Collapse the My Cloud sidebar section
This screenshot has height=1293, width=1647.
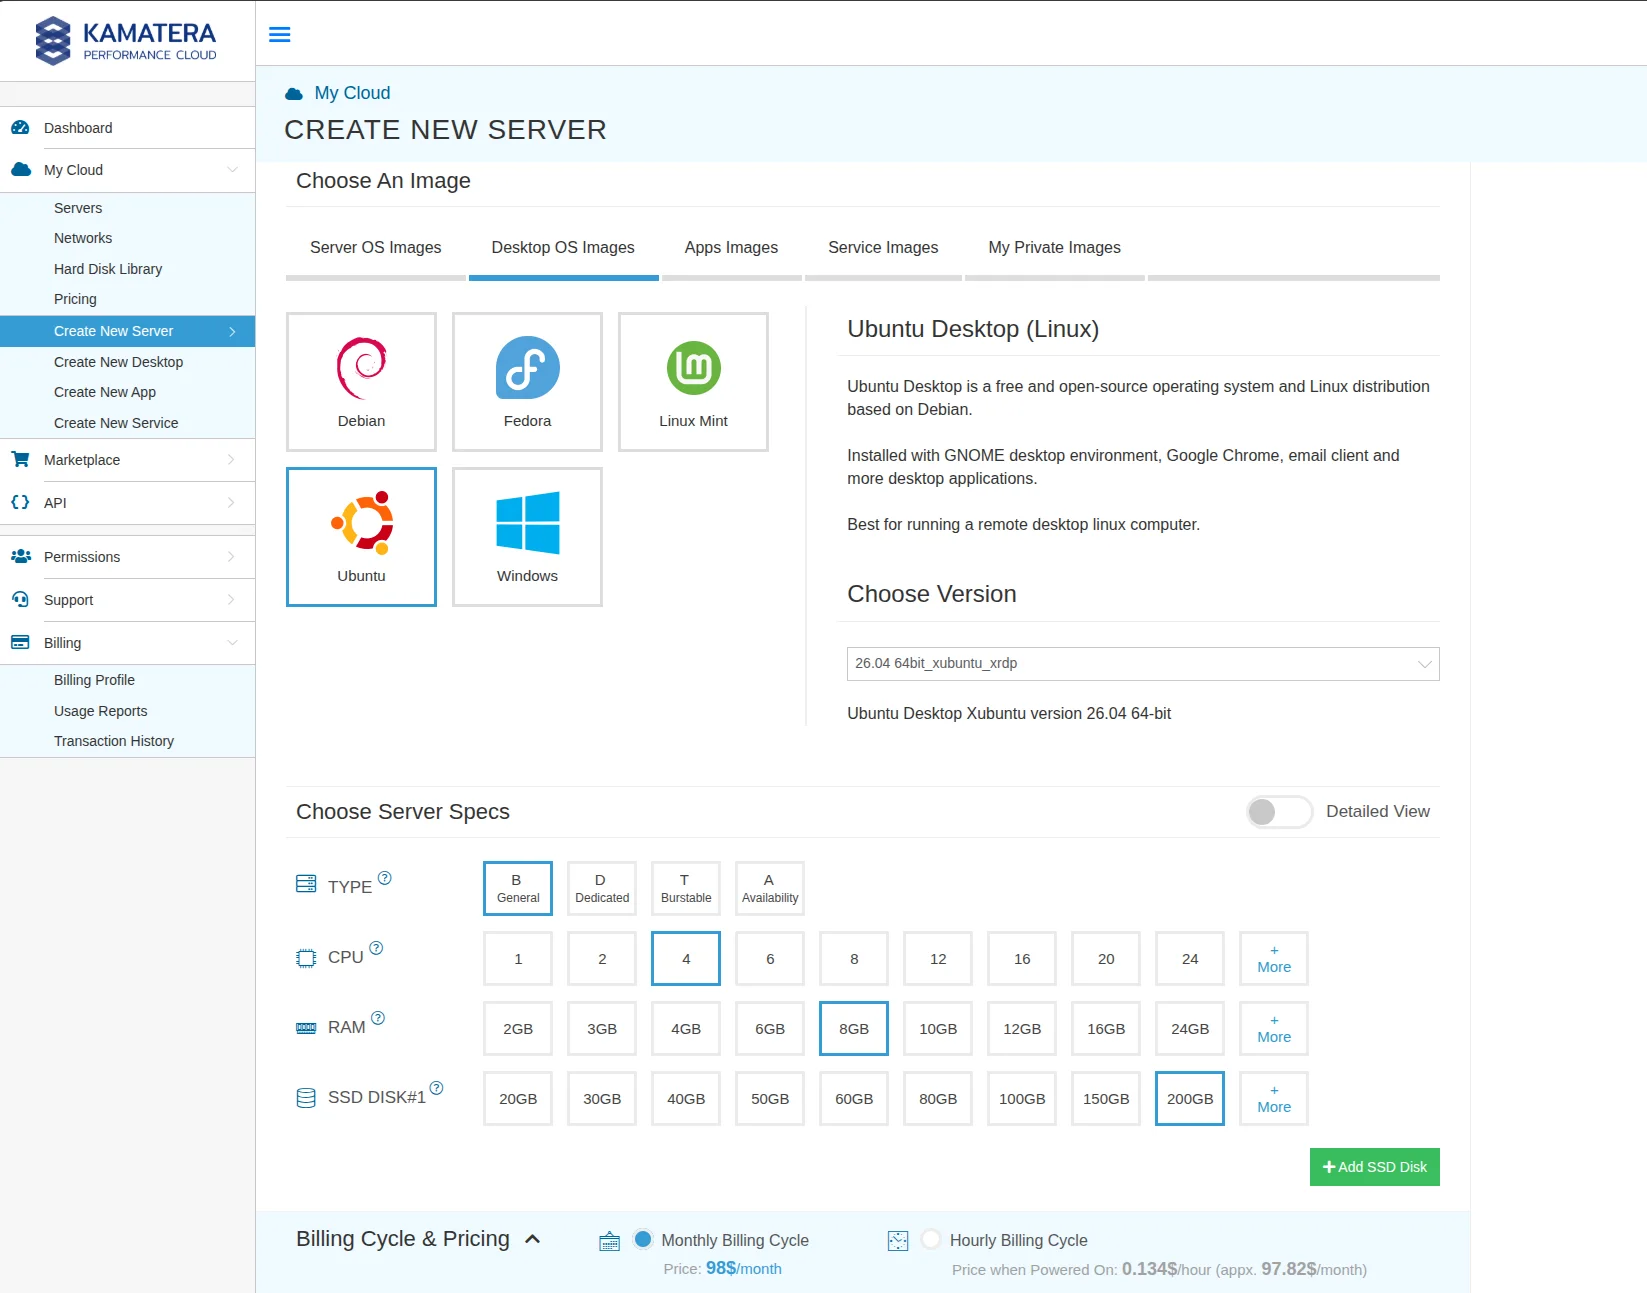pyautogui.click(x=232, y=170)
